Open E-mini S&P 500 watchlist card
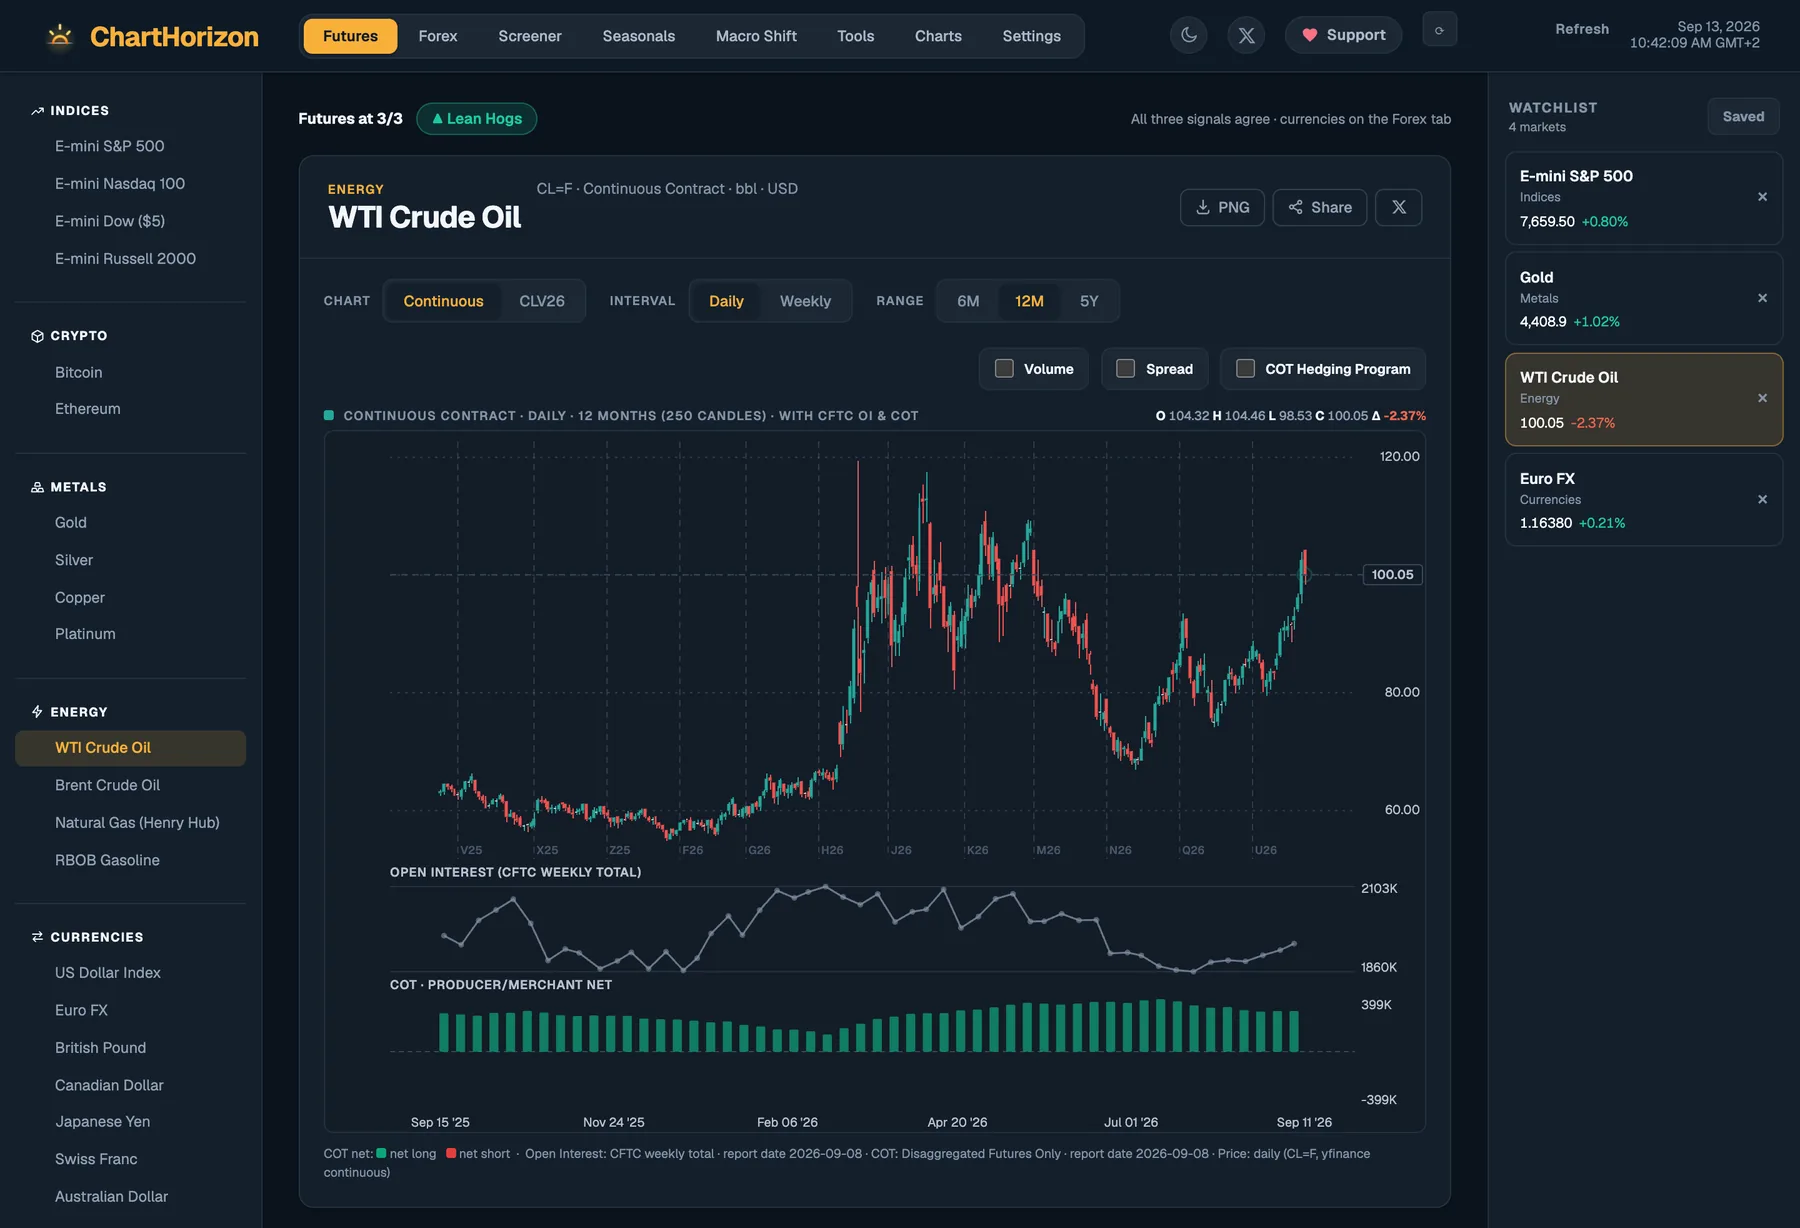Screen dimensions: 1800x1228 pos(1643,197)
